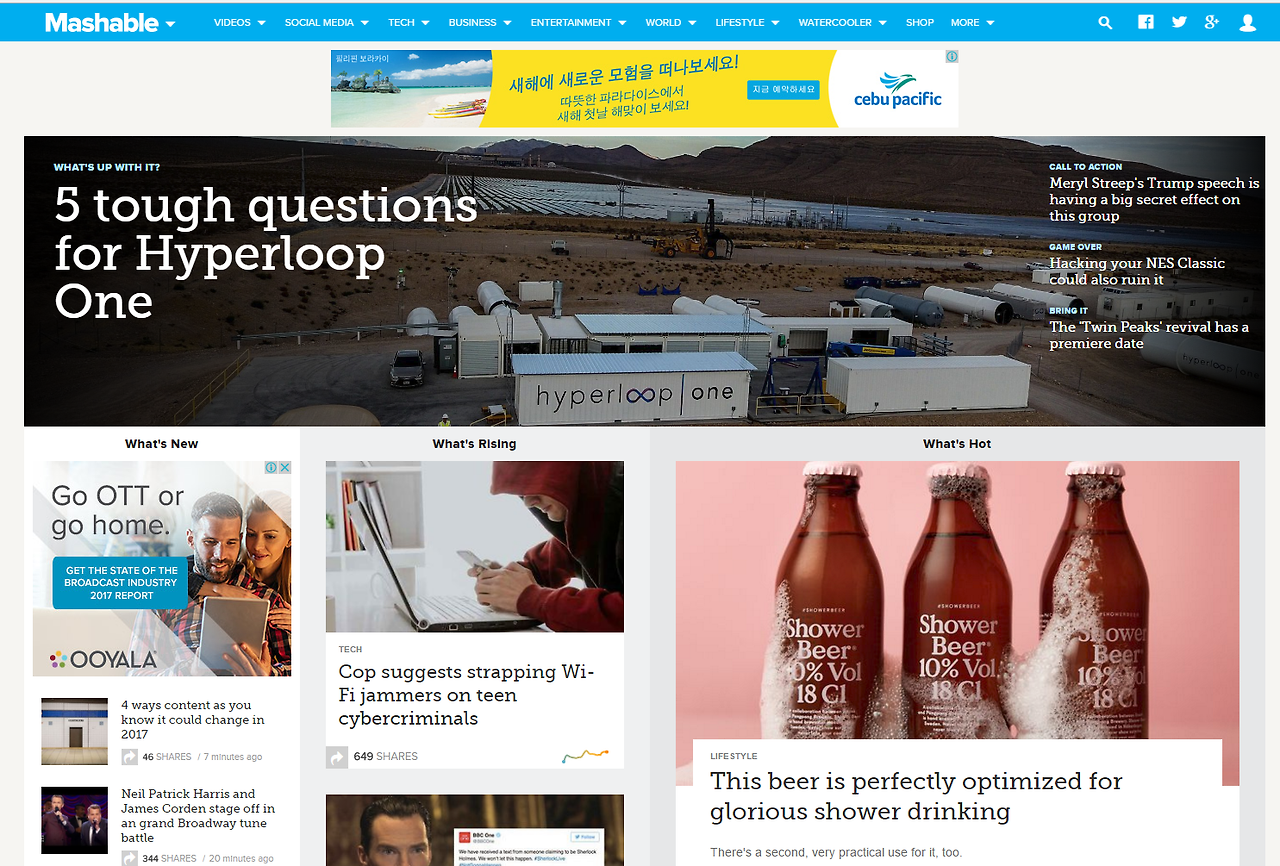Share the Wi-Fi jammers article arrow icon

click(337, 757)
